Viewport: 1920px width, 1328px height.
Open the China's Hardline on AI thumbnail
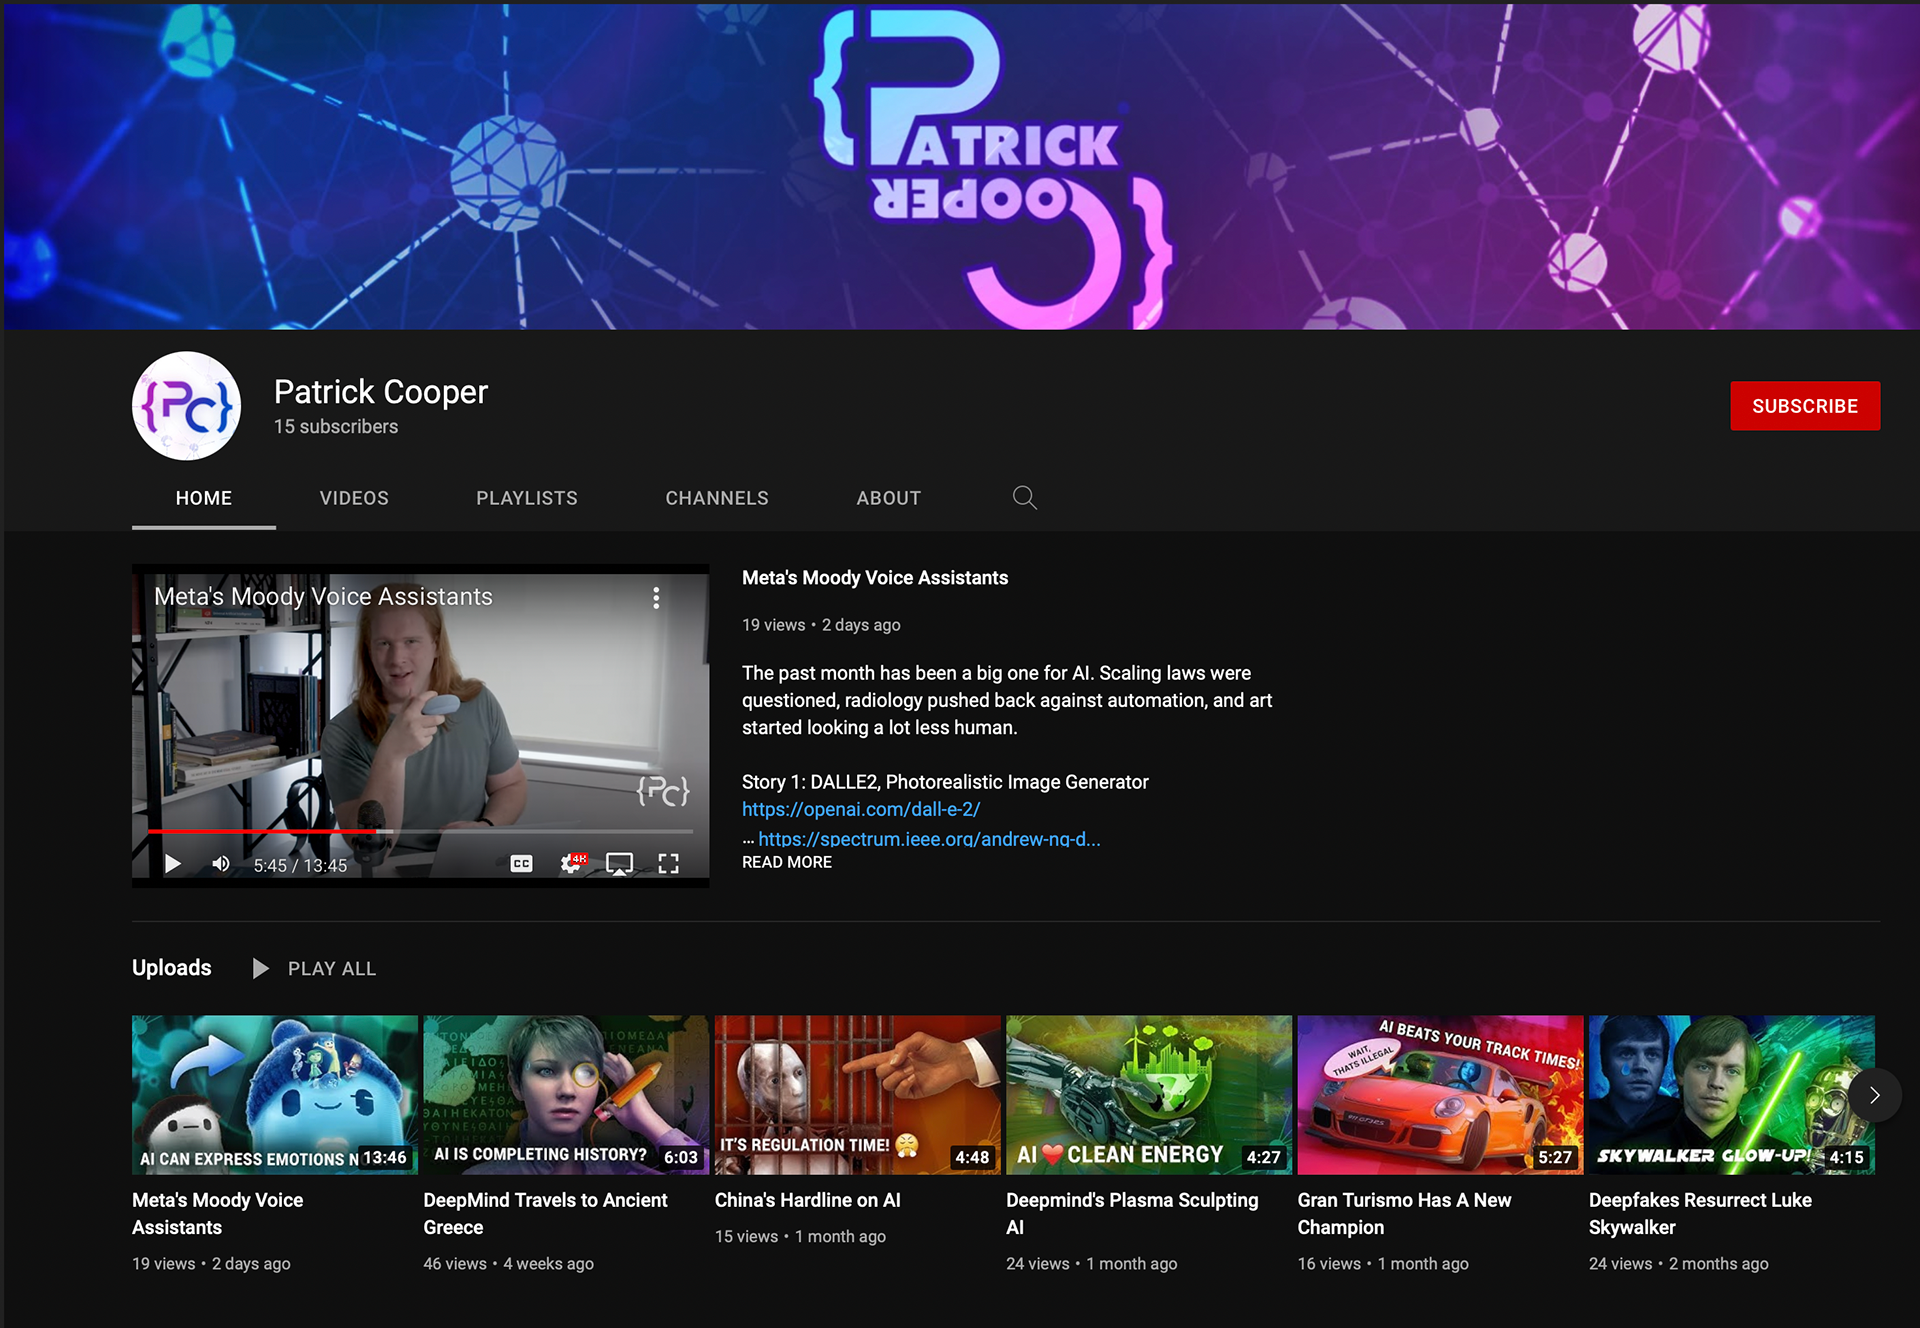(857, 1094)
